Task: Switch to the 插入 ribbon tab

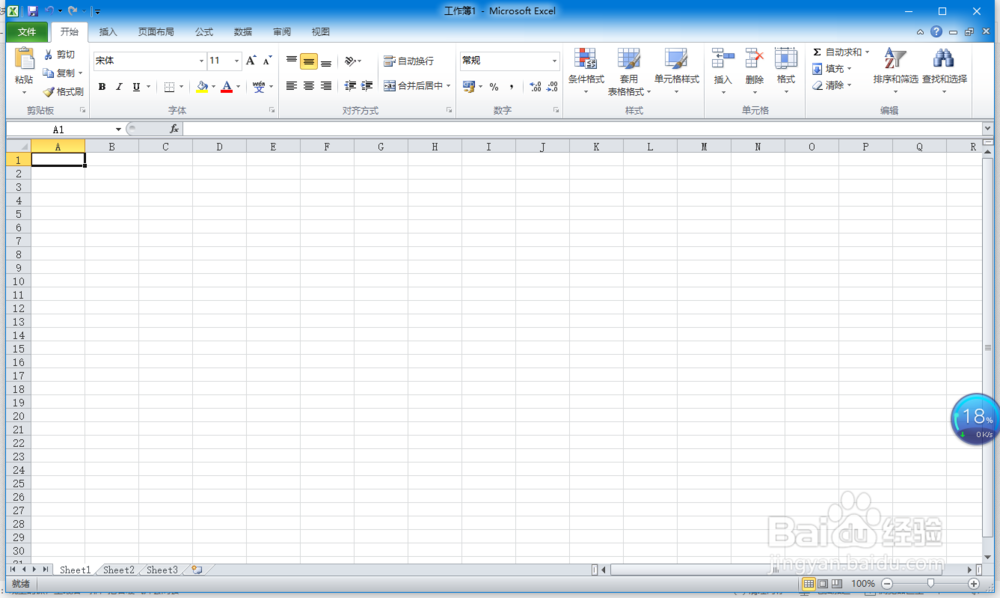Action: pos(108,32)
